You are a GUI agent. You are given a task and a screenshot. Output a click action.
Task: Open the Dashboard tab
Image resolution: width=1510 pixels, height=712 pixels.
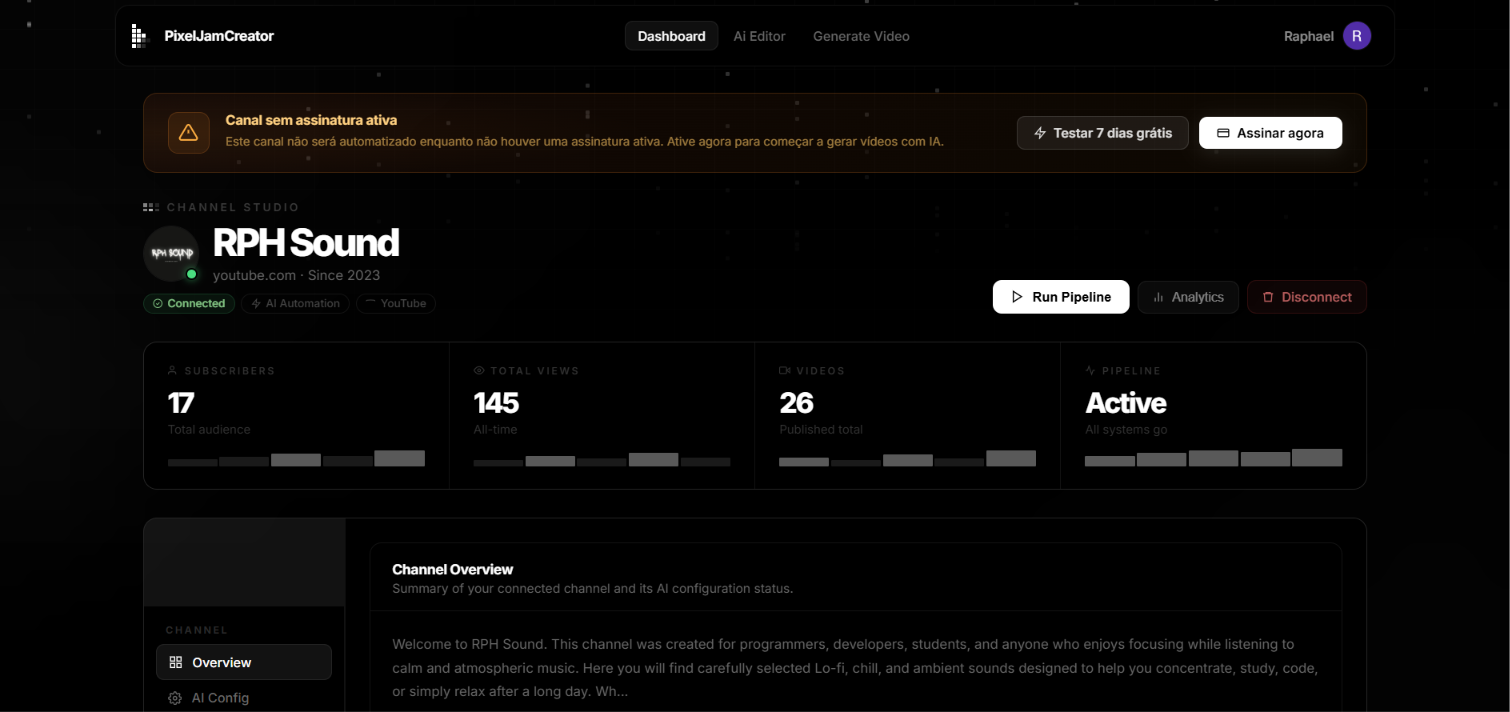pyautogui.click(x=671, y=36)
